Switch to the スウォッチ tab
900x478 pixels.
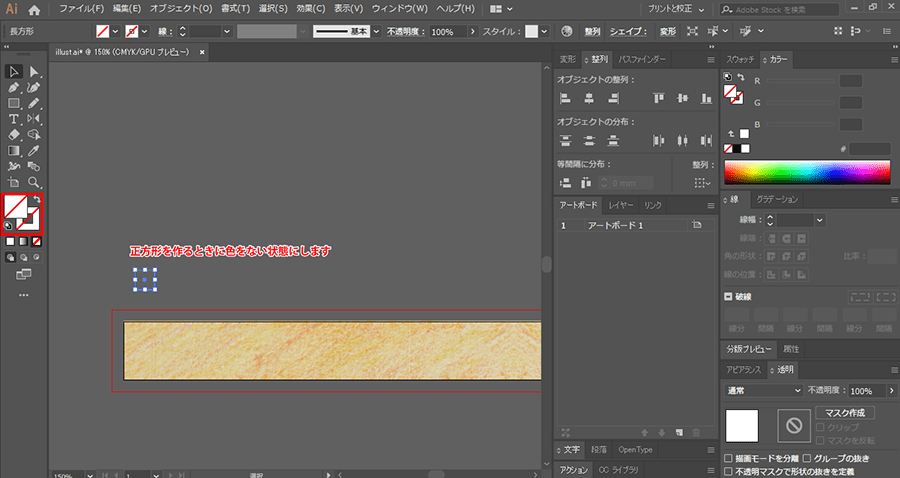tap(740, 60)
